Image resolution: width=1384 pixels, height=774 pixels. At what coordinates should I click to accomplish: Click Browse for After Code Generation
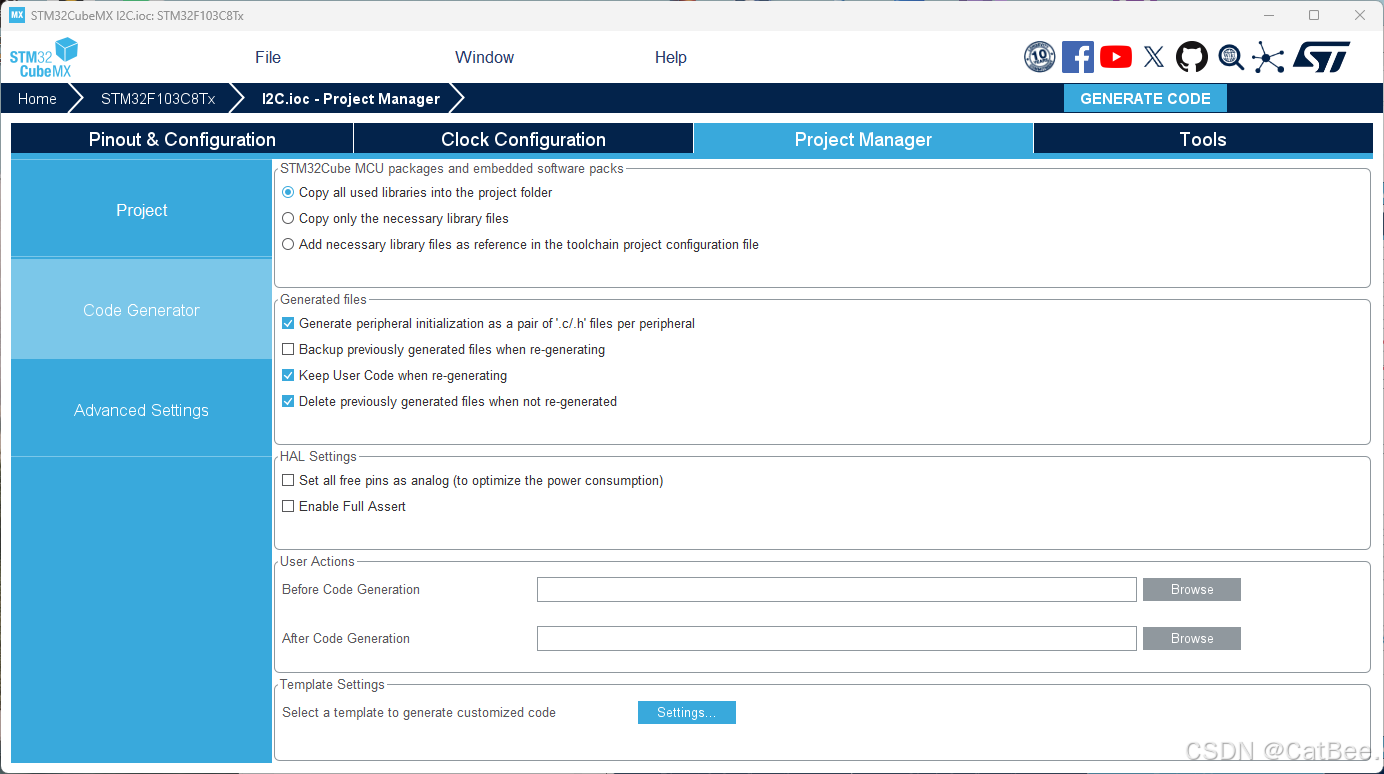click(x=1192, y=638)
